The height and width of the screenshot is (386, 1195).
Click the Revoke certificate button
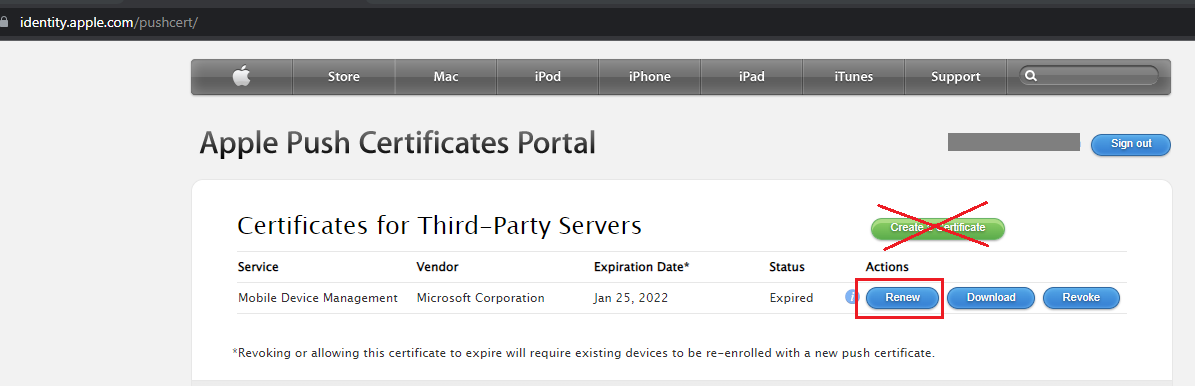[1081, 298]
